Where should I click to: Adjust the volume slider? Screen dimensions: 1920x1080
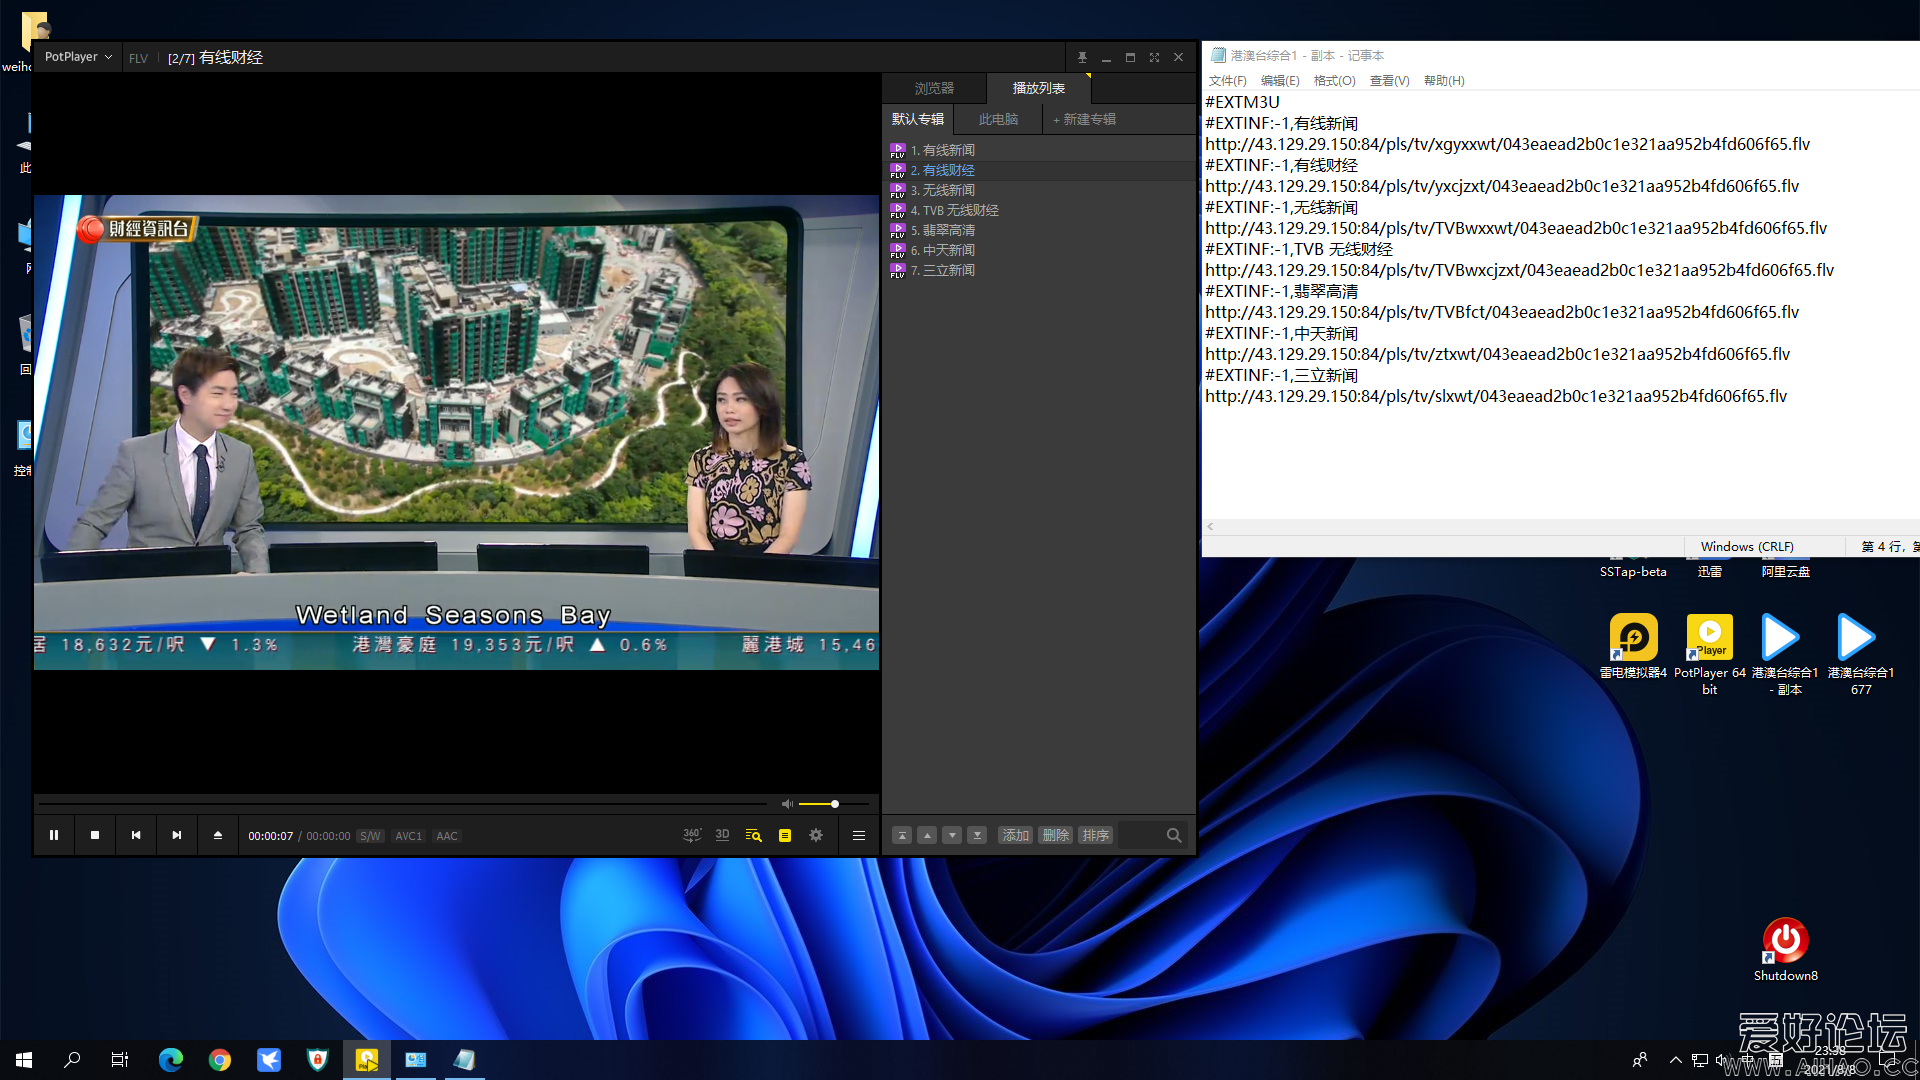[x=834, y=804]
